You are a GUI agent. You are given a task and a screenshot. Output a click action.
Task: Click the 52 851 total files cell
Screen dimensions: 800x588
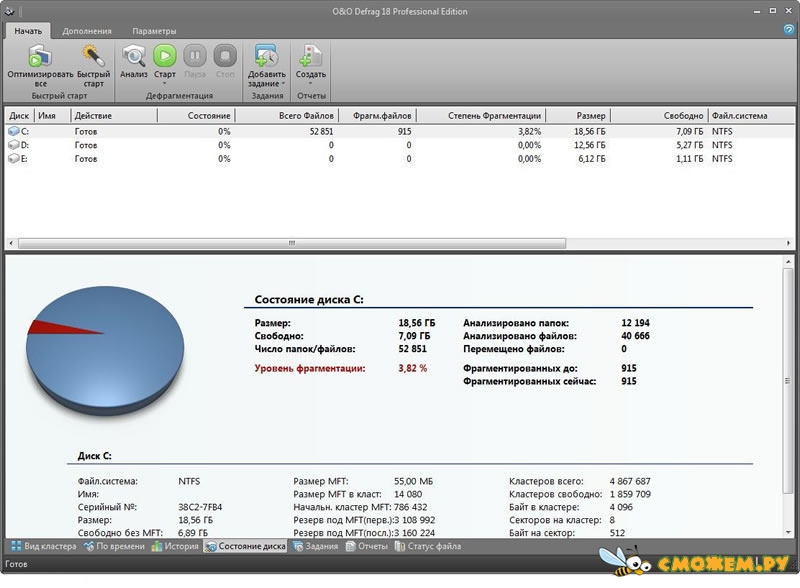coord(321,131)
